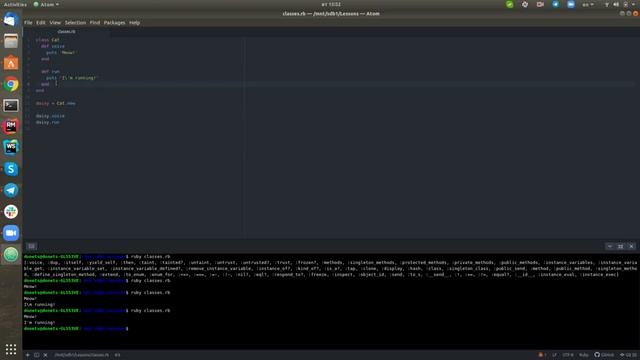The image size is (640, 360).
Task: Click the Ruby grammar selector
Action: (x=584, y=355)
